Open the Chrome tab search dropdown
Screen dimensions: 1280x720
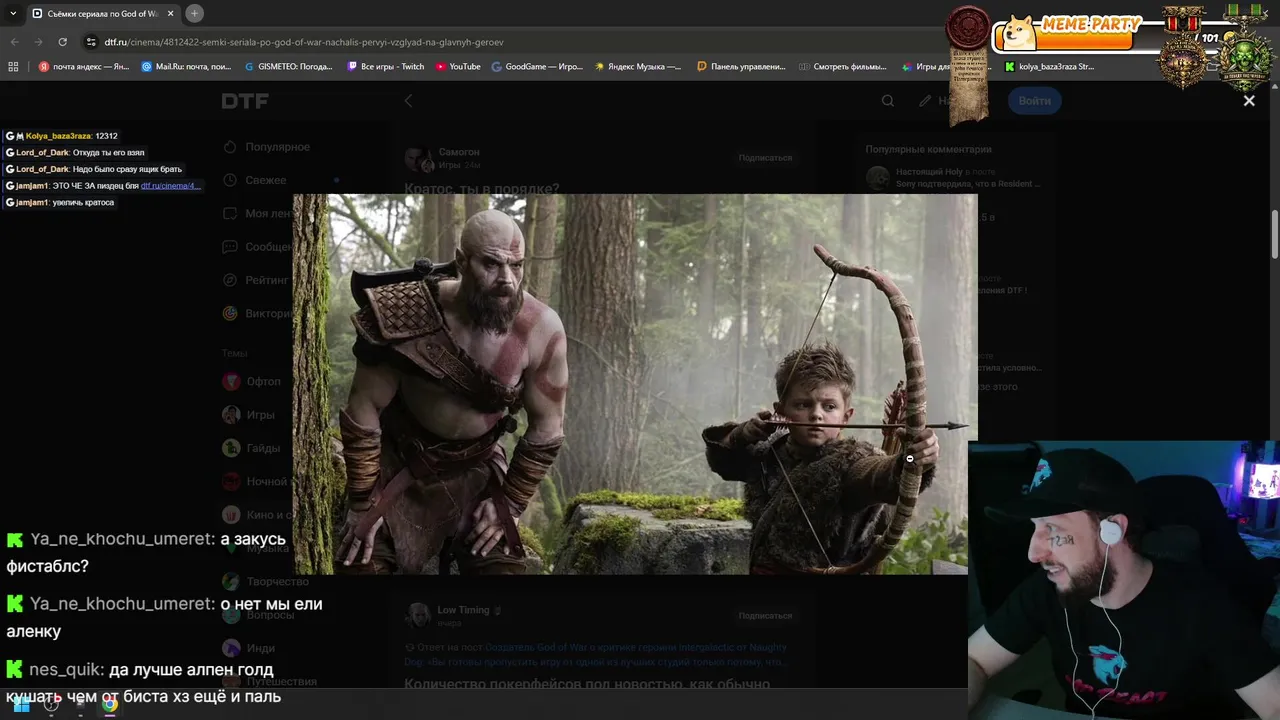(x=13, y=13)
